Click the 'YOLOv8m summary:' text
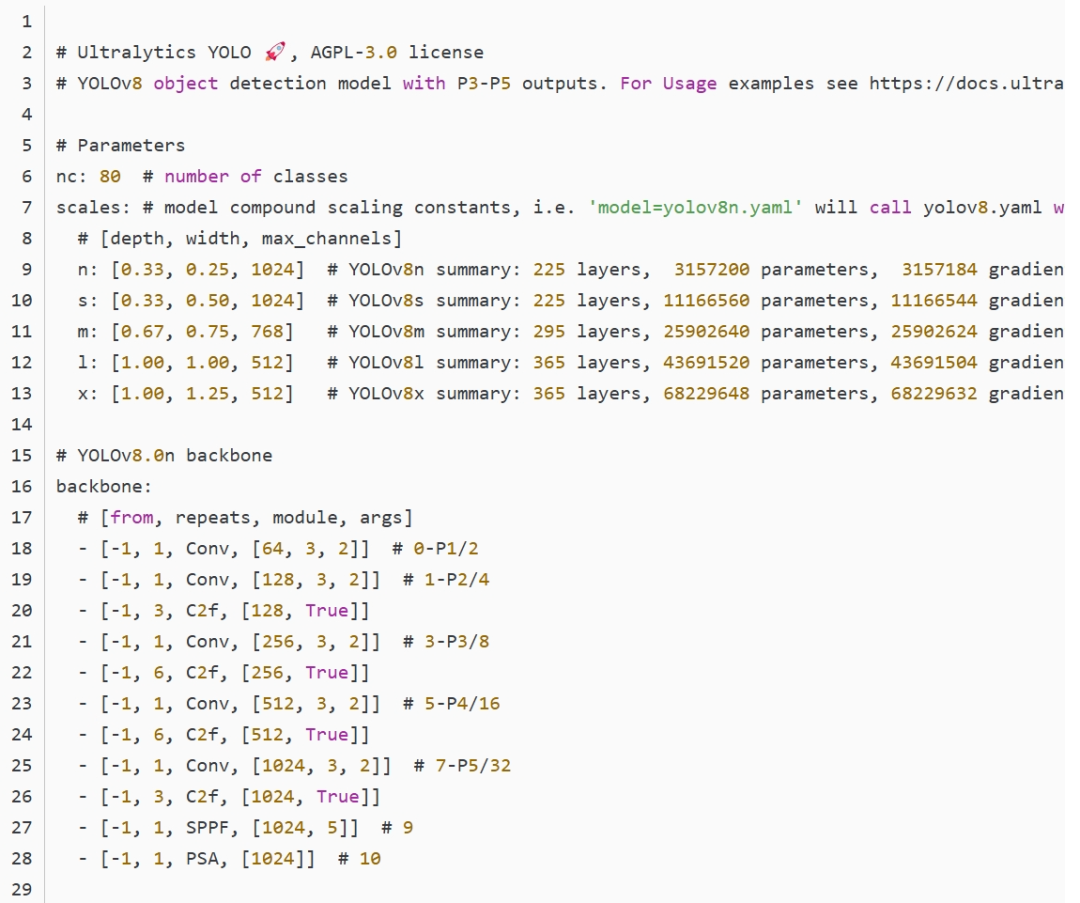The height and width of the screenshot is (903, 1080). 435,331
